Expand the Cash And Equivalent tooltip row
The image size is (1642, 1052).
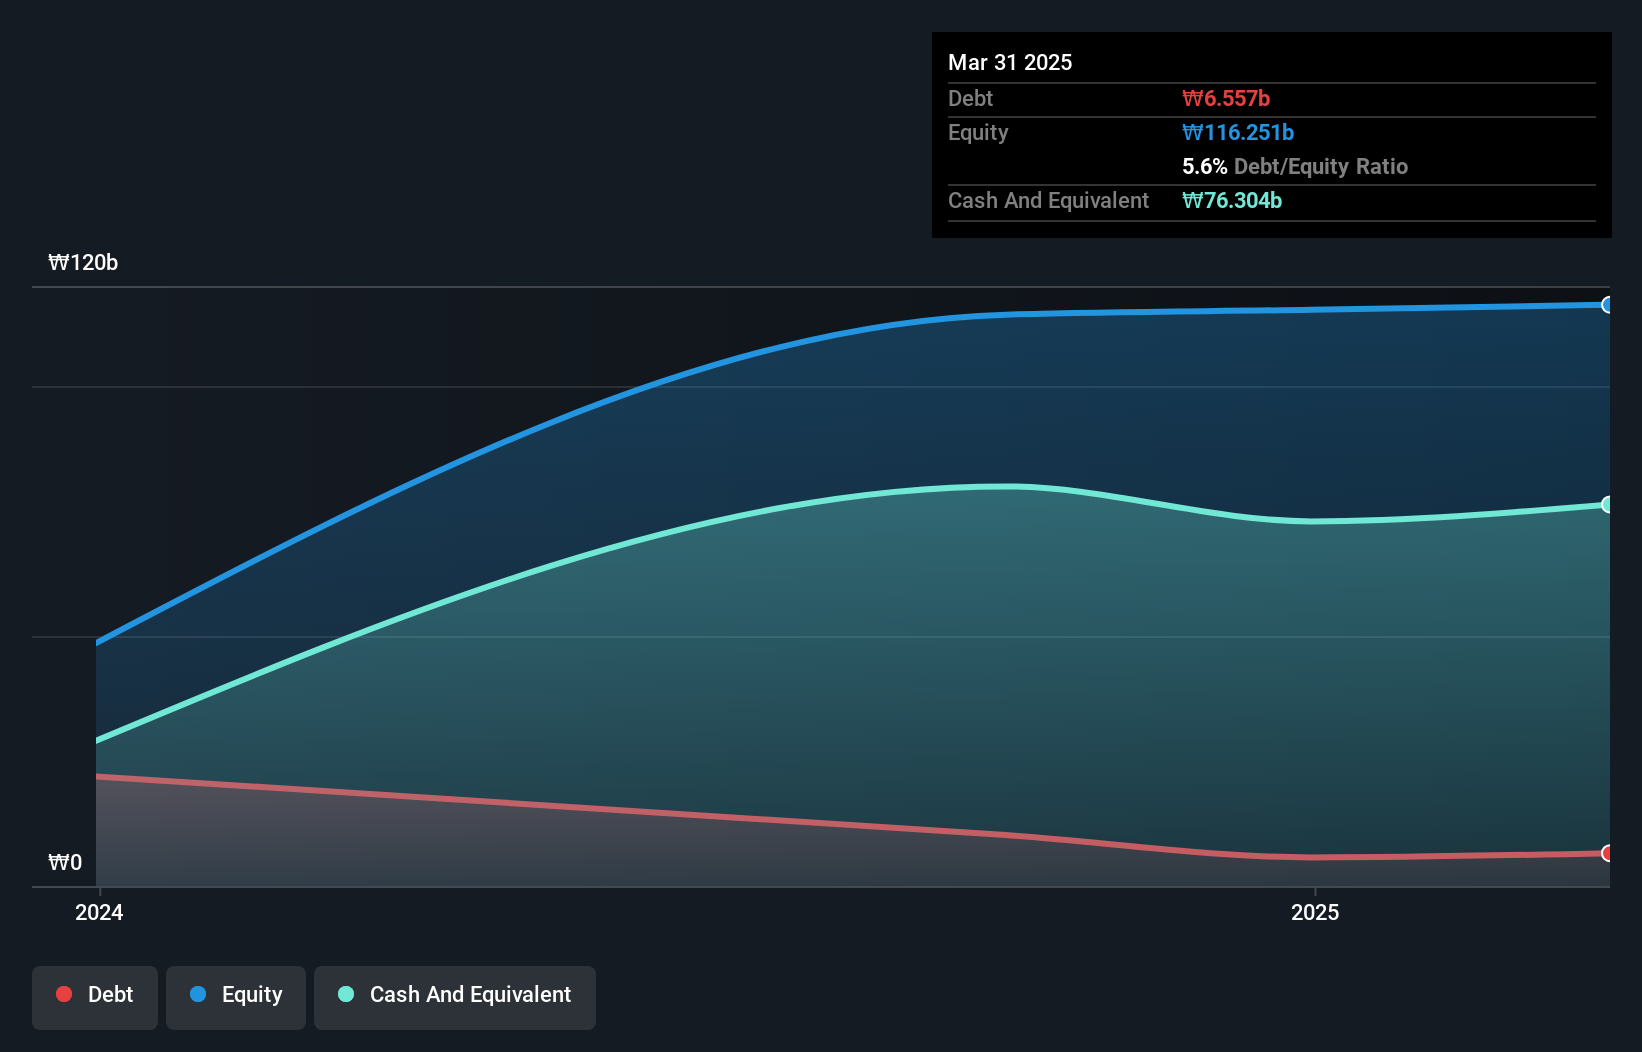[1047, 200]
